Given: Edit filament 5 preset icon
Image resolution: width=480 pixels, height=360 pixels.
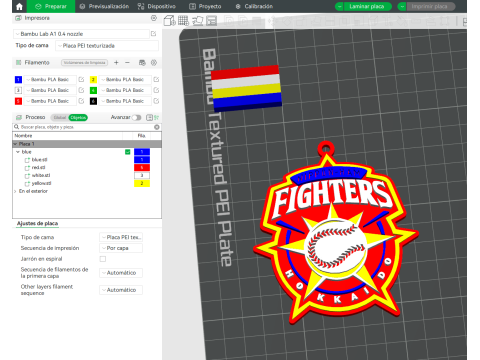Looking at the screenshot, I should click(x=81, y=101).
